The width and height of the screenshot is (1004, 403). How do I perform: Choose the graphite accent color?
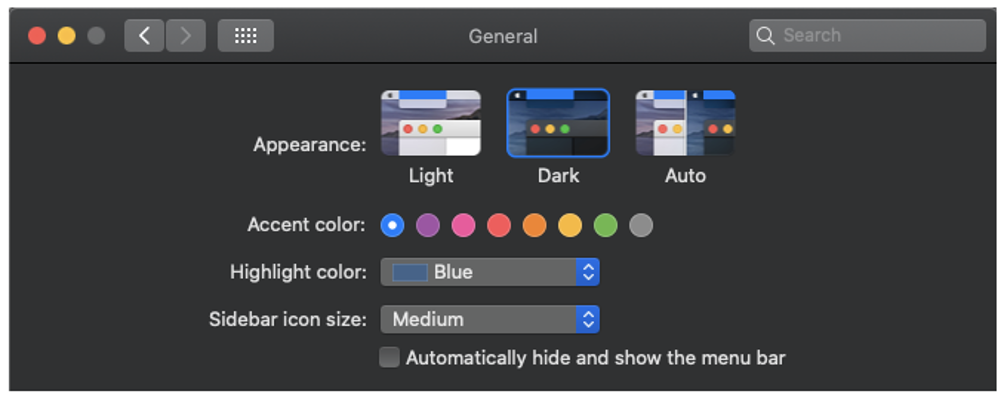tap(641, 225)
